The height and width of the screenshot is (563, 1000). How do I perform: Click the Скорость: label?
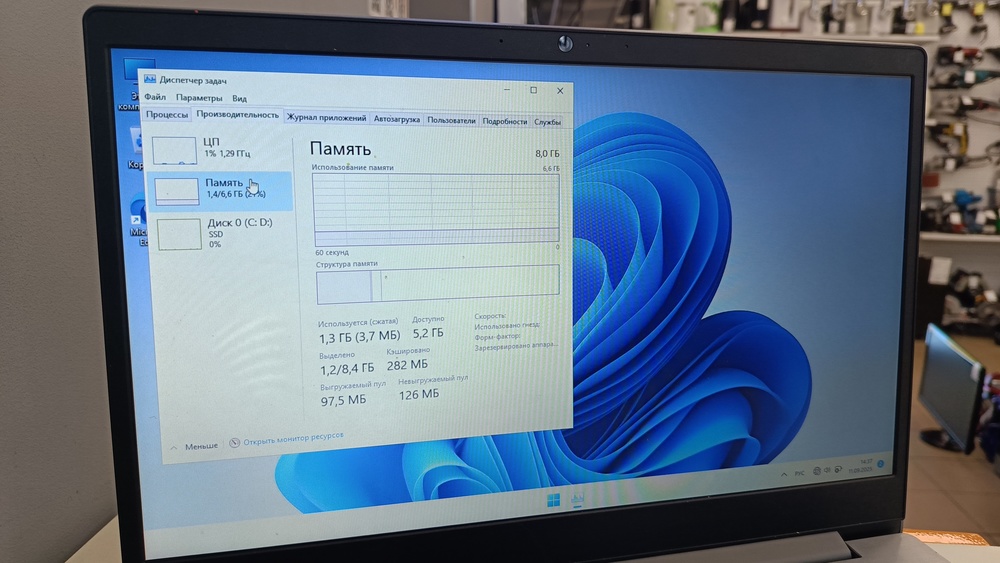(x=490, y=316)
